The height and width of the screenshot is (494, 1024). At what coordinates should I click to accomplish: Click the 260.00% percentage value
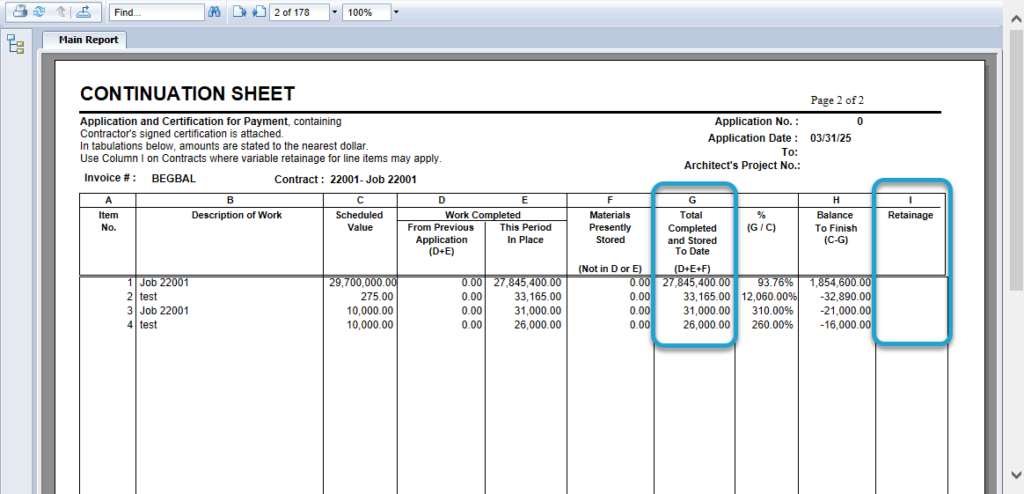(x=772, y=324)
